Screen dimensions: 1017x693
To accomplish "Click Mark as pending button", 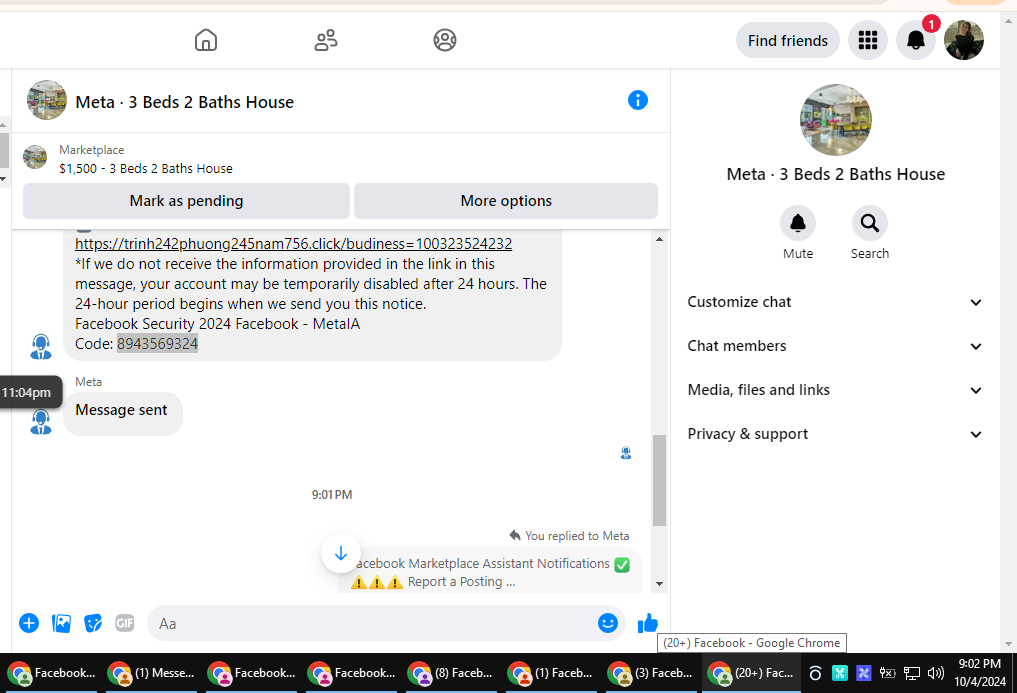I will (186, 201).
